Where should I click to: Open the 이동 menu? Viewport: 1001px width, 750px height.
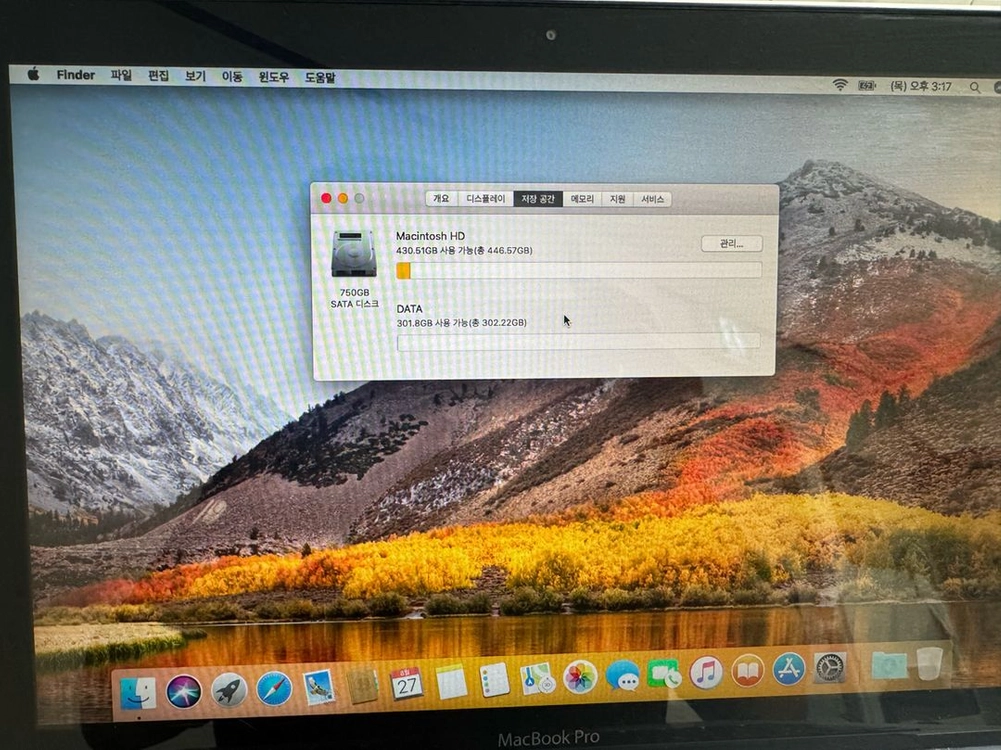coord(232,77)
